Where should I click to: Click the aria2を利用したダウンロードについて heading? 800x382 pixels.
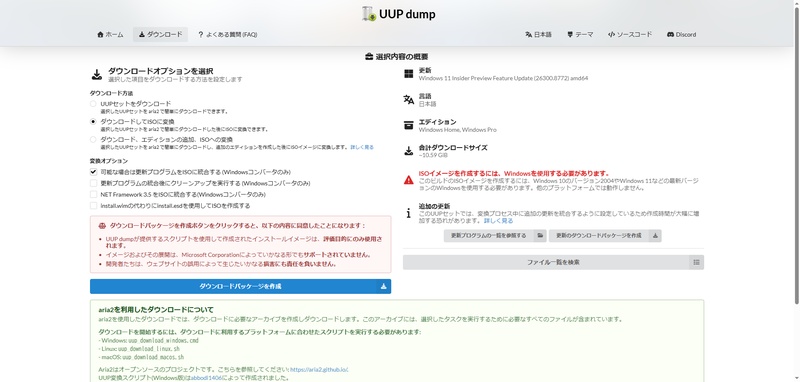[x=156, y=310]
